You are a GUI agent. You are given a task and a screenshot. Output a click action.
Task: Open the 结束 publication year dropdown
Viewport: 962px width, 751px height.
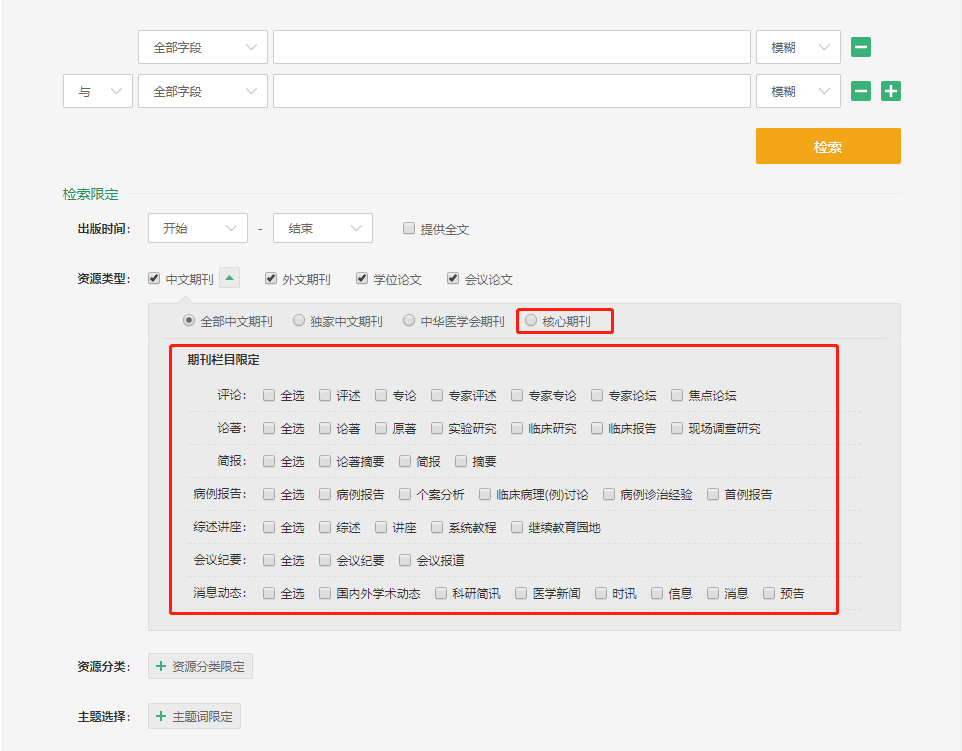[322, 228]
